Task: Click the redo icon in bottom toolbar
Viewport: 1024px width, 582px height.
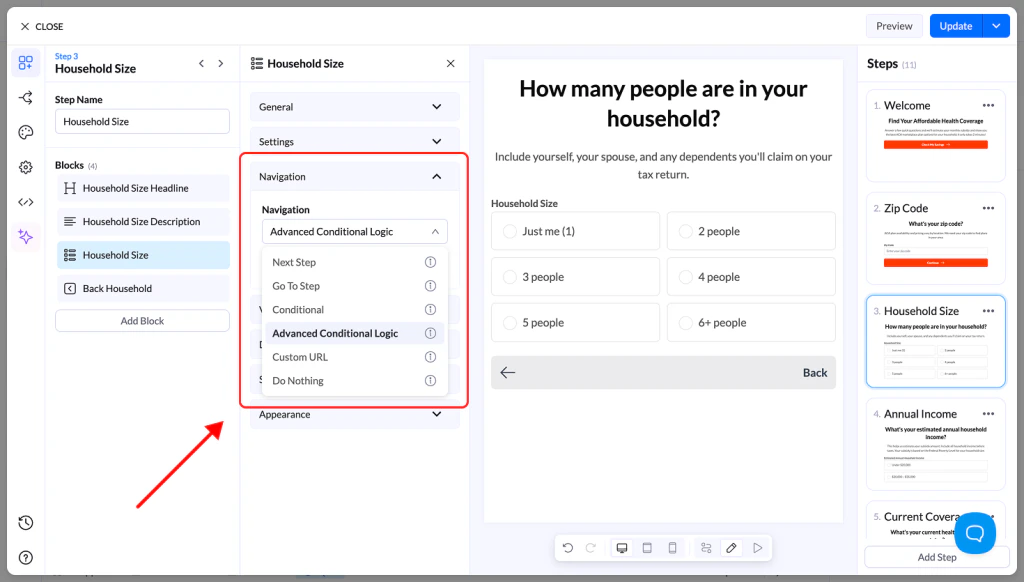Action: click(x=591, y=548)
